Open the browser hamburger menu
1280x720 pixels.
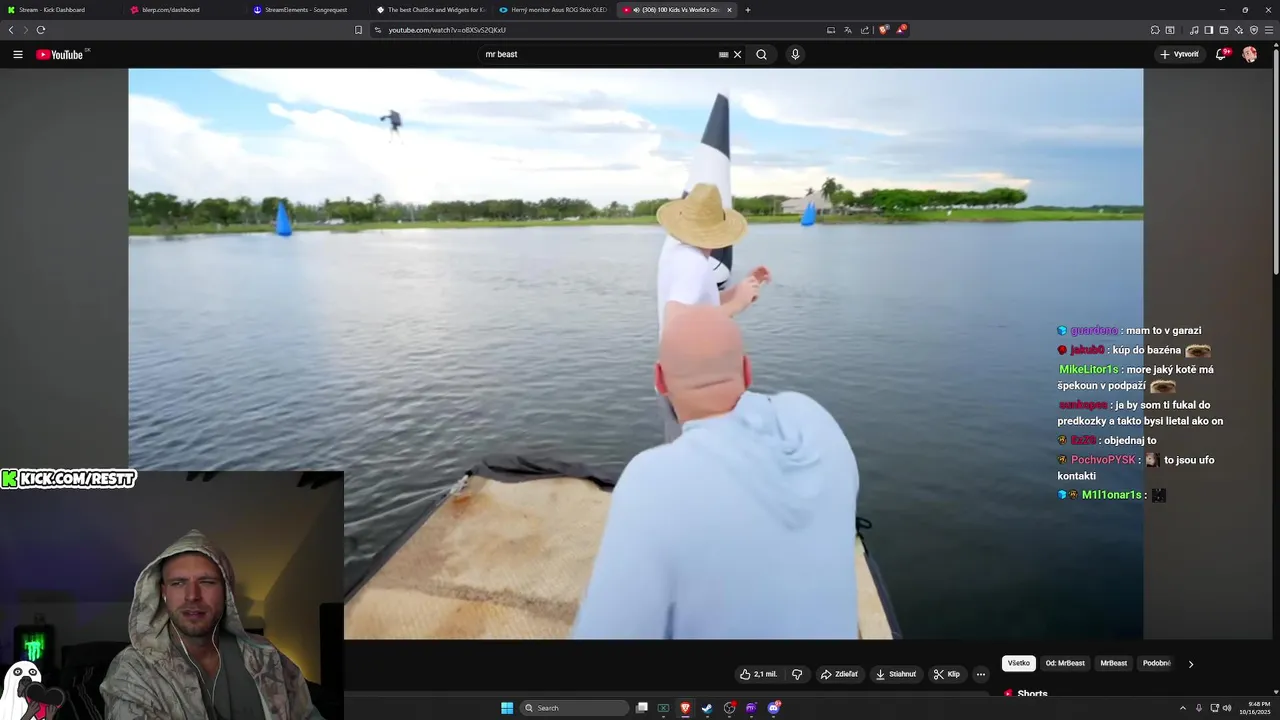point(1269,30)
